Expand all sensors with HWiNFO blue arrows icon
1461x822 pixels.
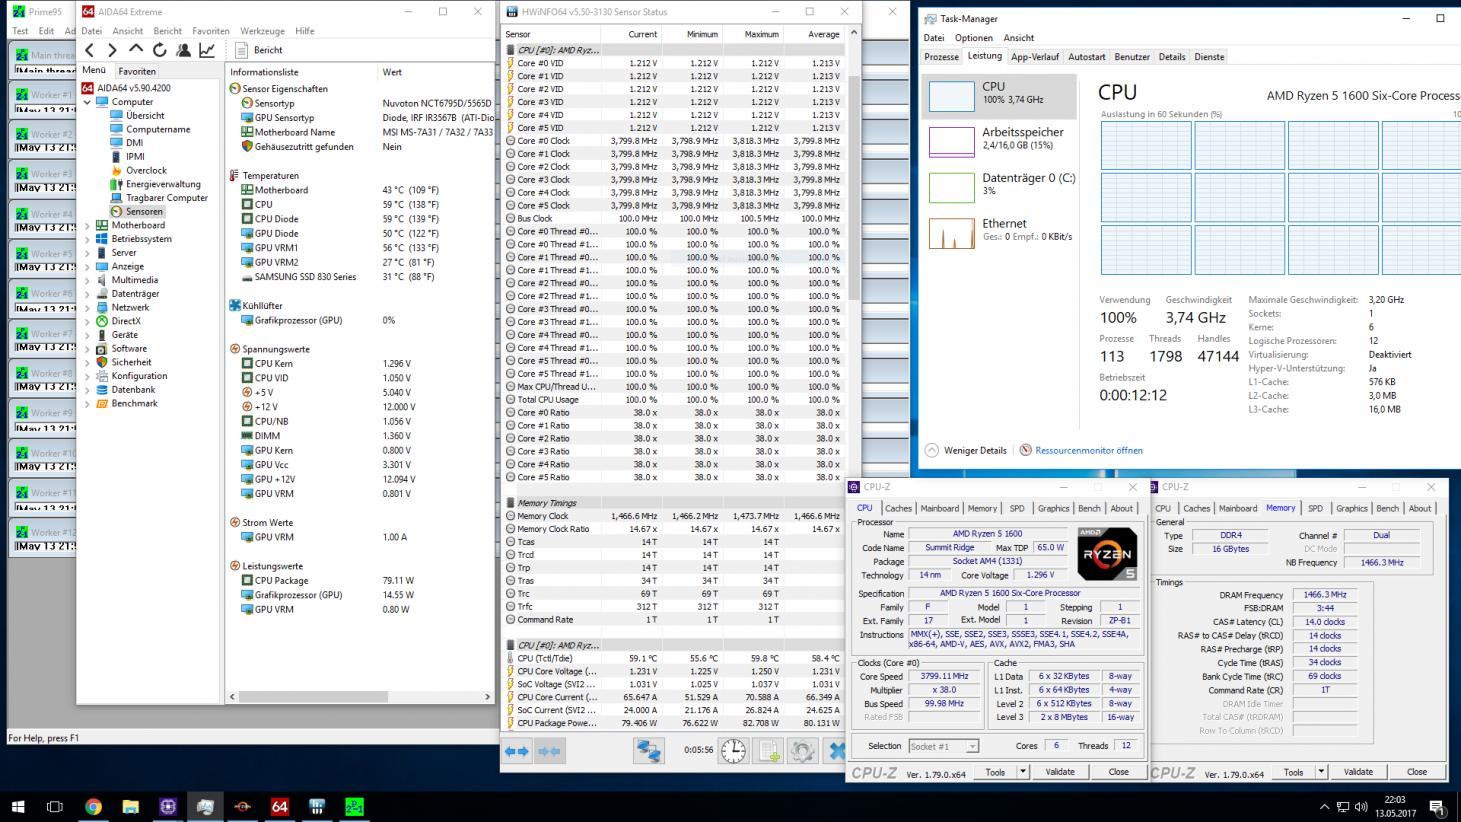coord(517,751)
